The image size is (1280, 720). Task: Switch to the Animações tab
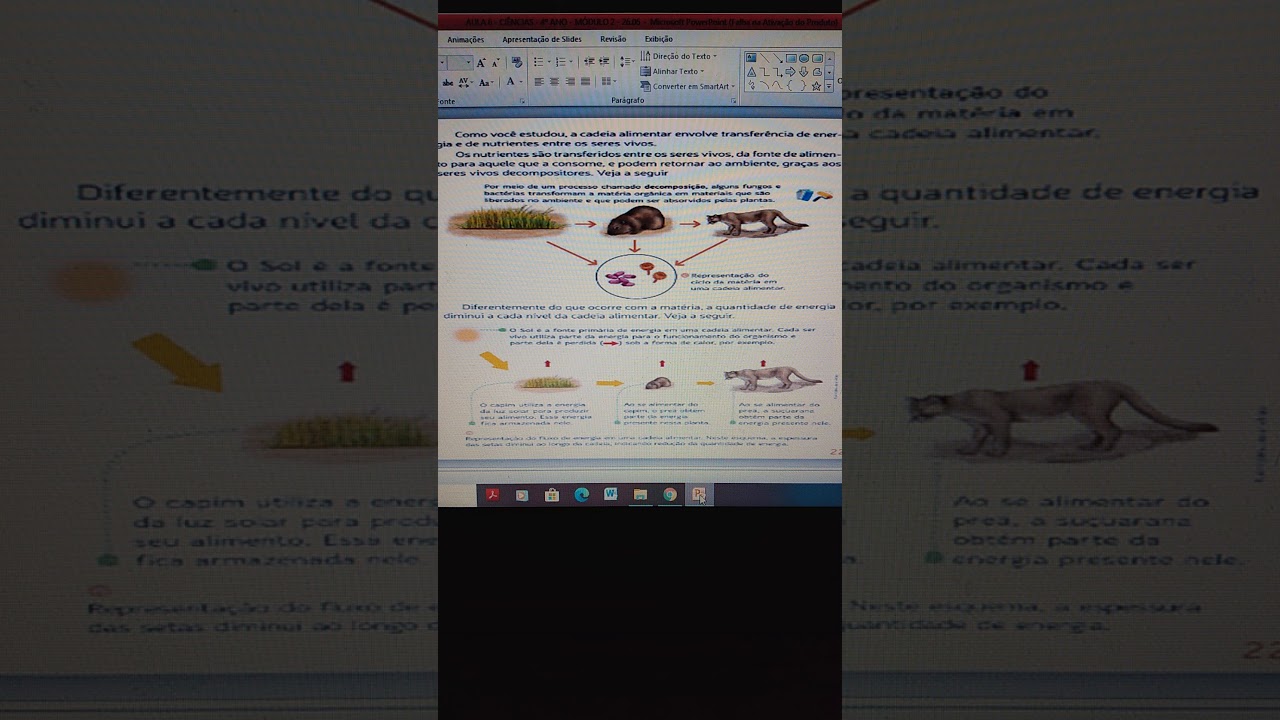465,39
